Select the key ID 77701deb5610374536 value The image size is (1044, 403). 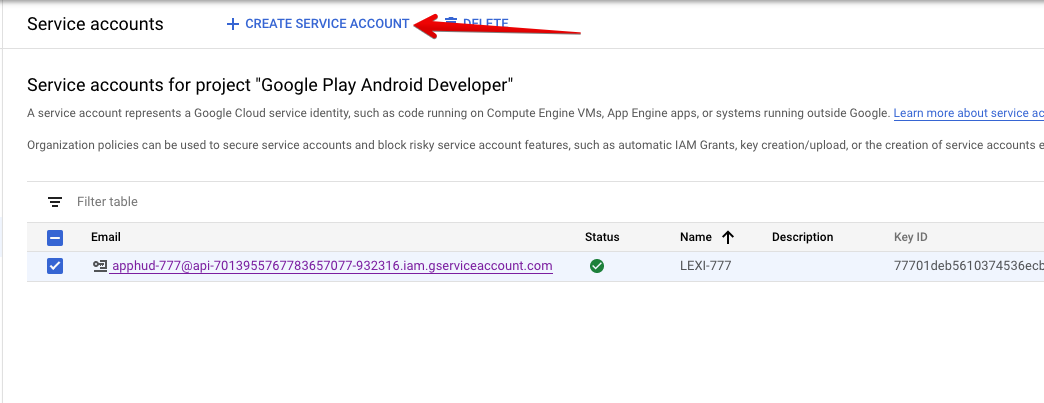click(968, 266)
